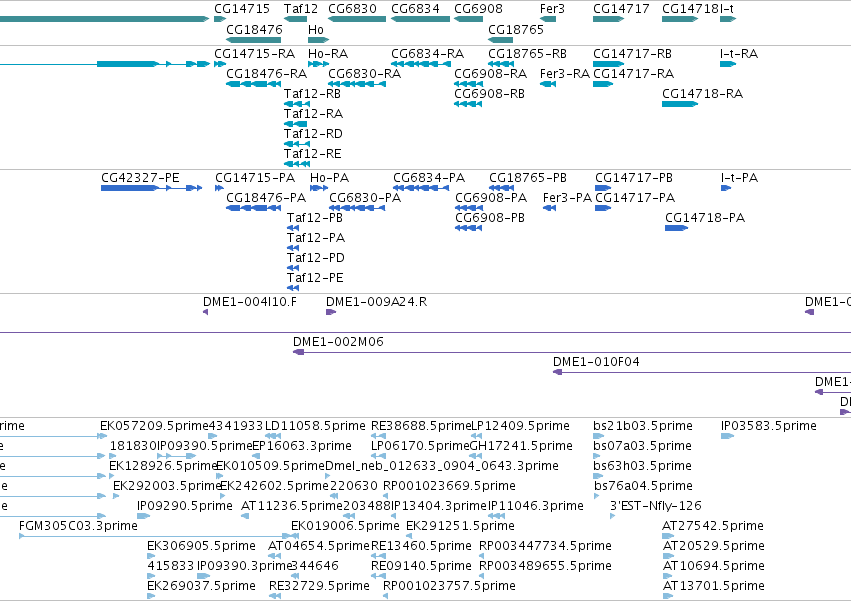Viewport: 851px width, 601px height.
Task: Select the CG18476-RA transcript label
Action: tap(266, 73)
